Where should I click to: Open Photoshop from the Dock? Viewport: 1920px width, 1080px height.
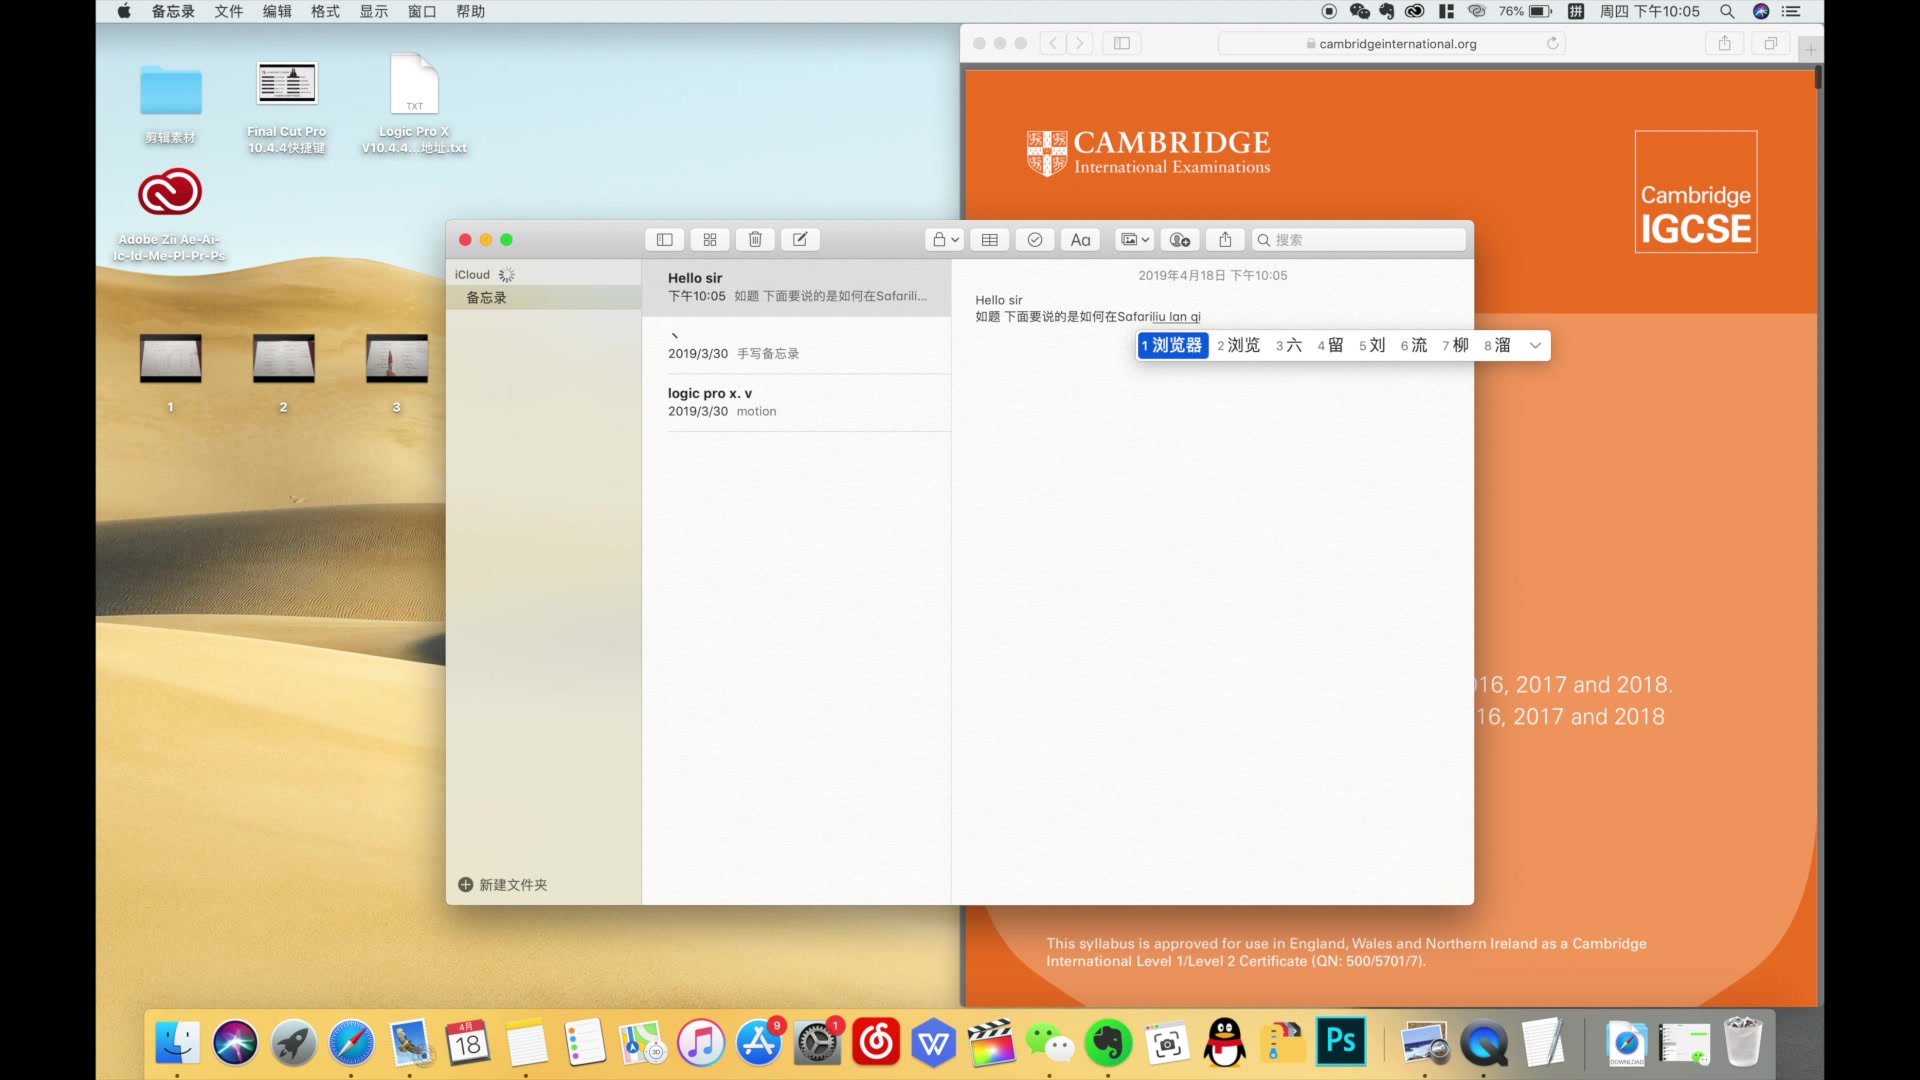[1340, 1043]
